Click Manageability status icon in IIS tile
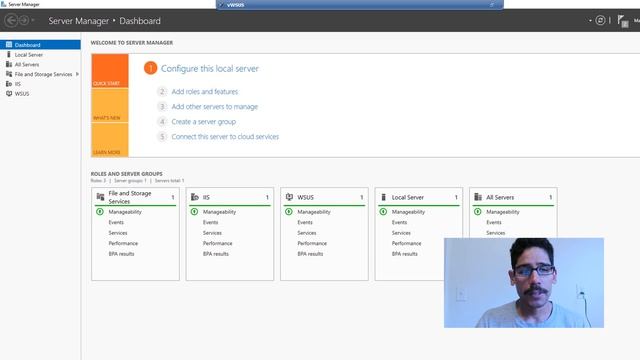 (x=194, y=211)
